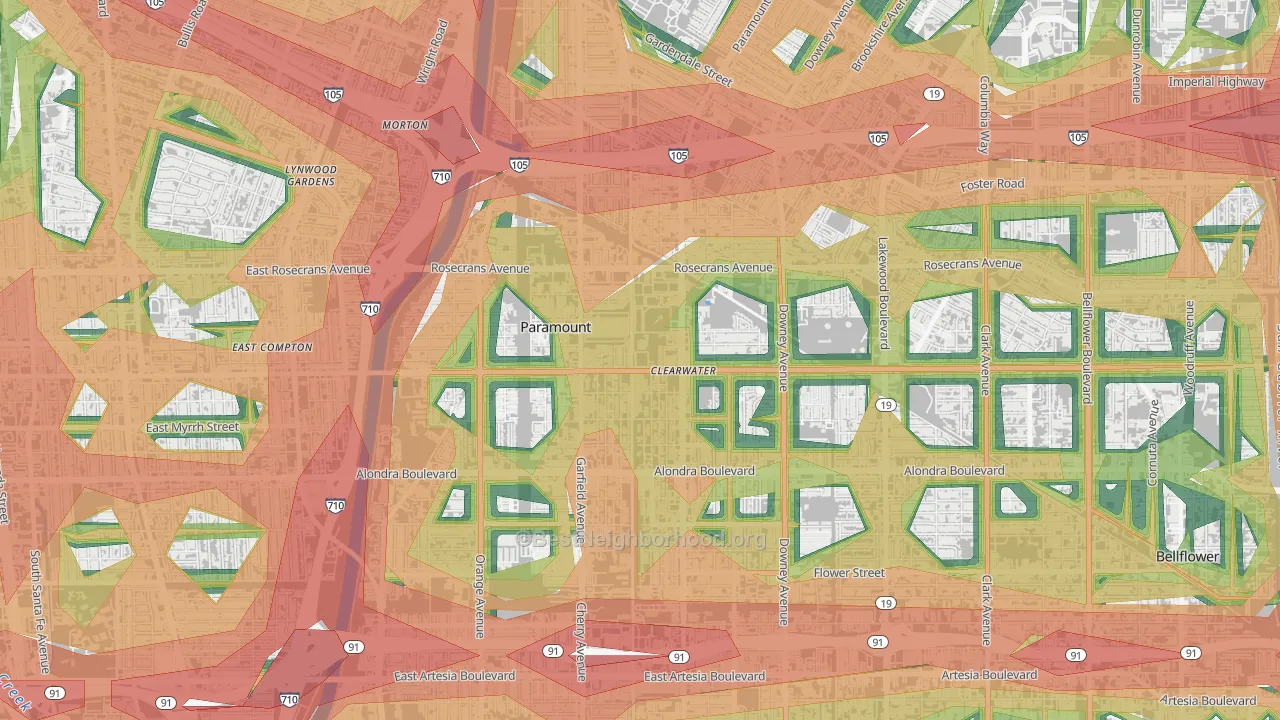This screenshot has width=1280, height=720.
Task: Click the Paramount city label
Action: point(555,327)
